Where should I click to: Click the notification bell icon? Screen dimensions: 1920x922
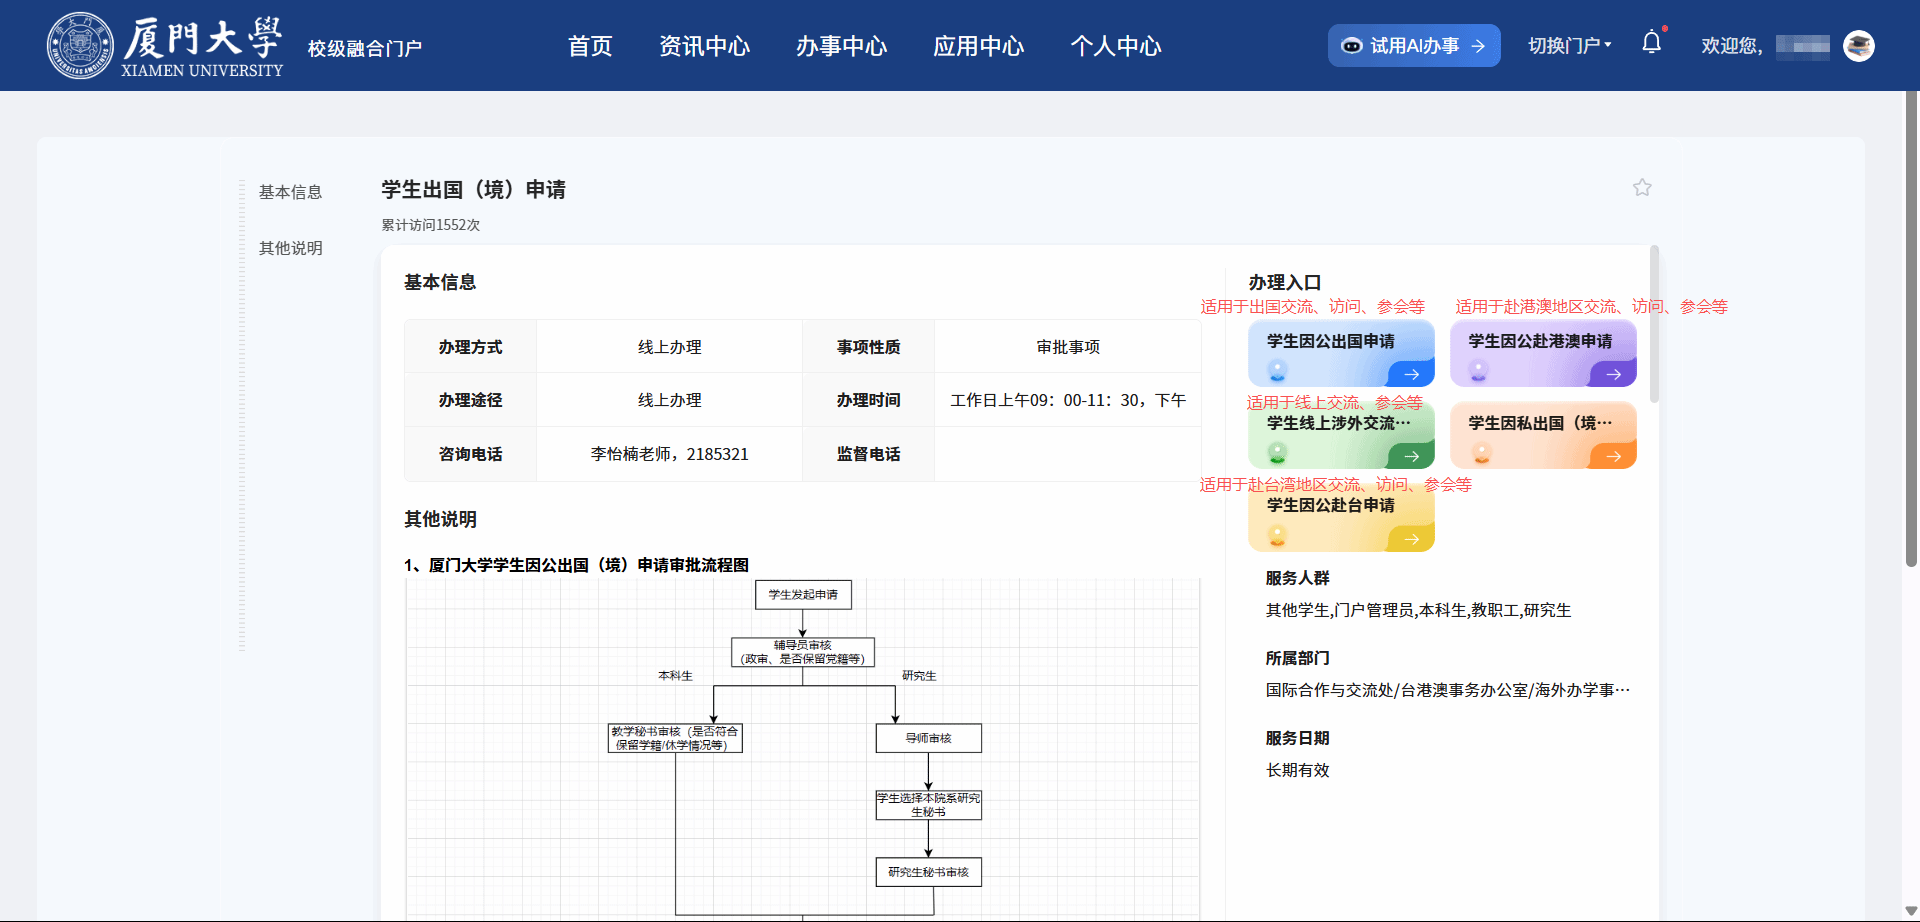tap(1652, 42)
